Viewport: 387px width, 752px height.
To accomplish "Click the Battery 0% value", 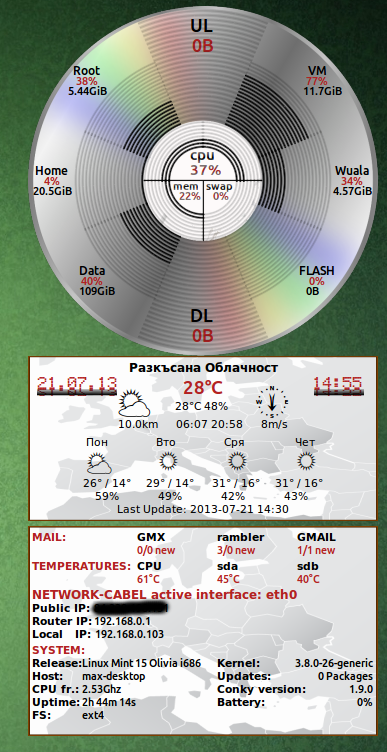I will click(365, 702).
